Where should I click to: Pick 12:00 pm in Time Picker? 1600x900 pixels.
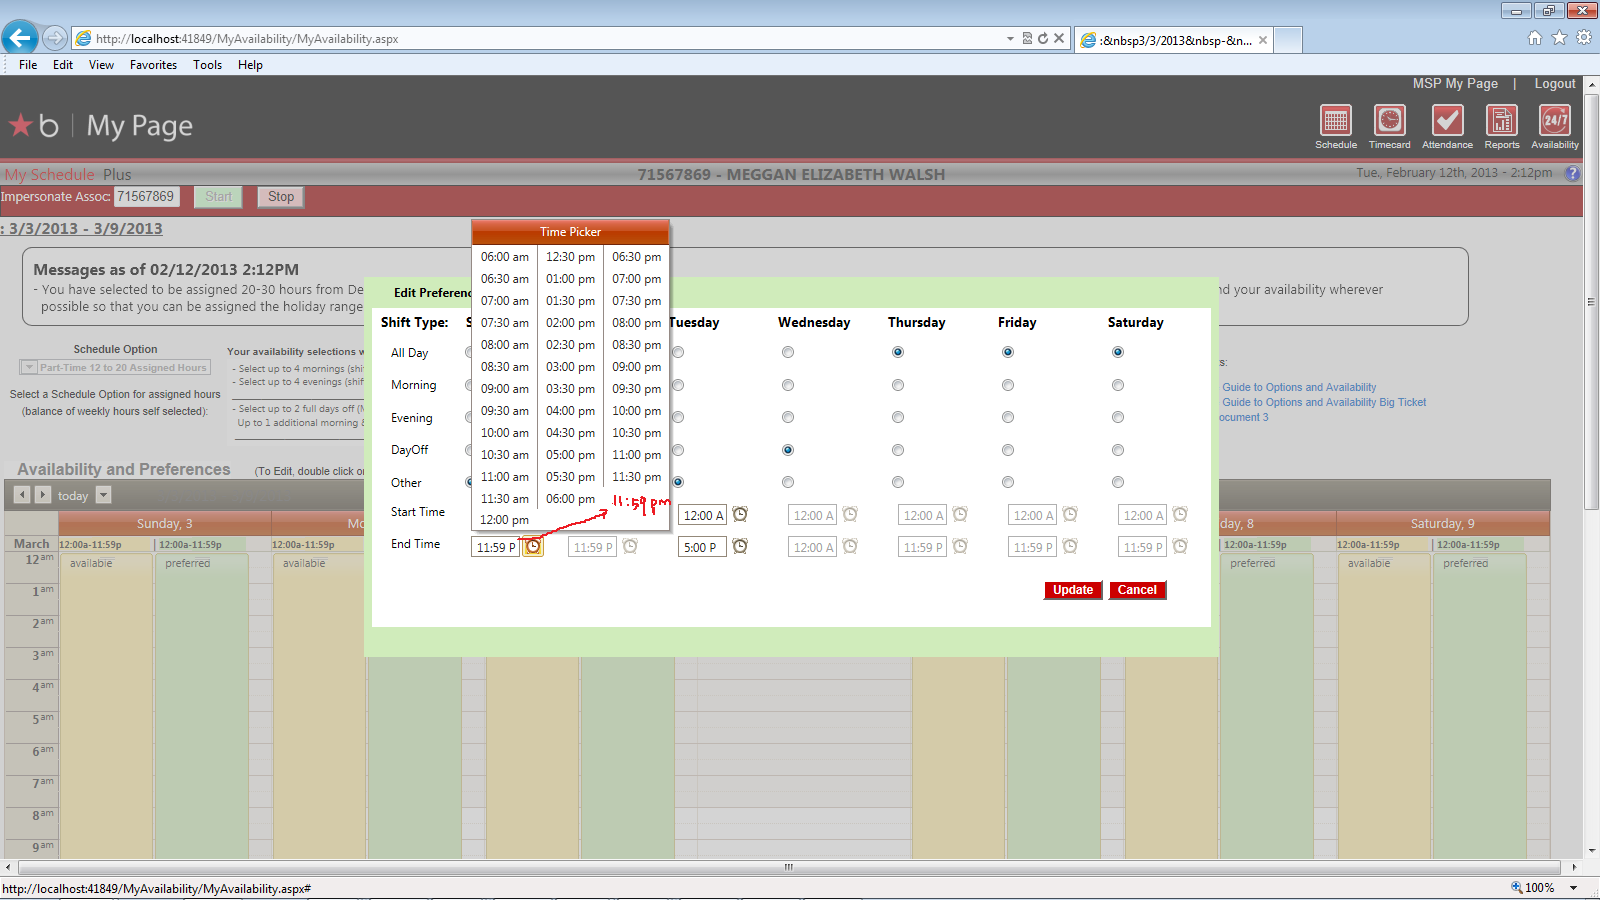tap(504, 520)
